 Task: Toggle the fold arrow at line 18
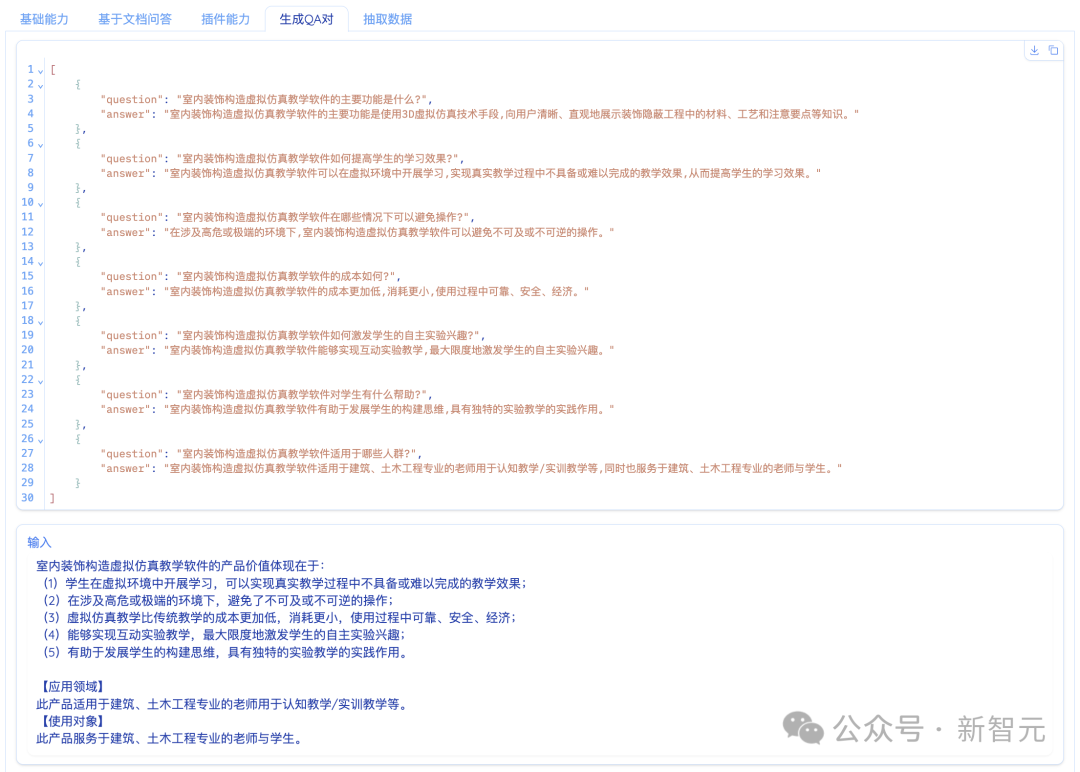41,321
